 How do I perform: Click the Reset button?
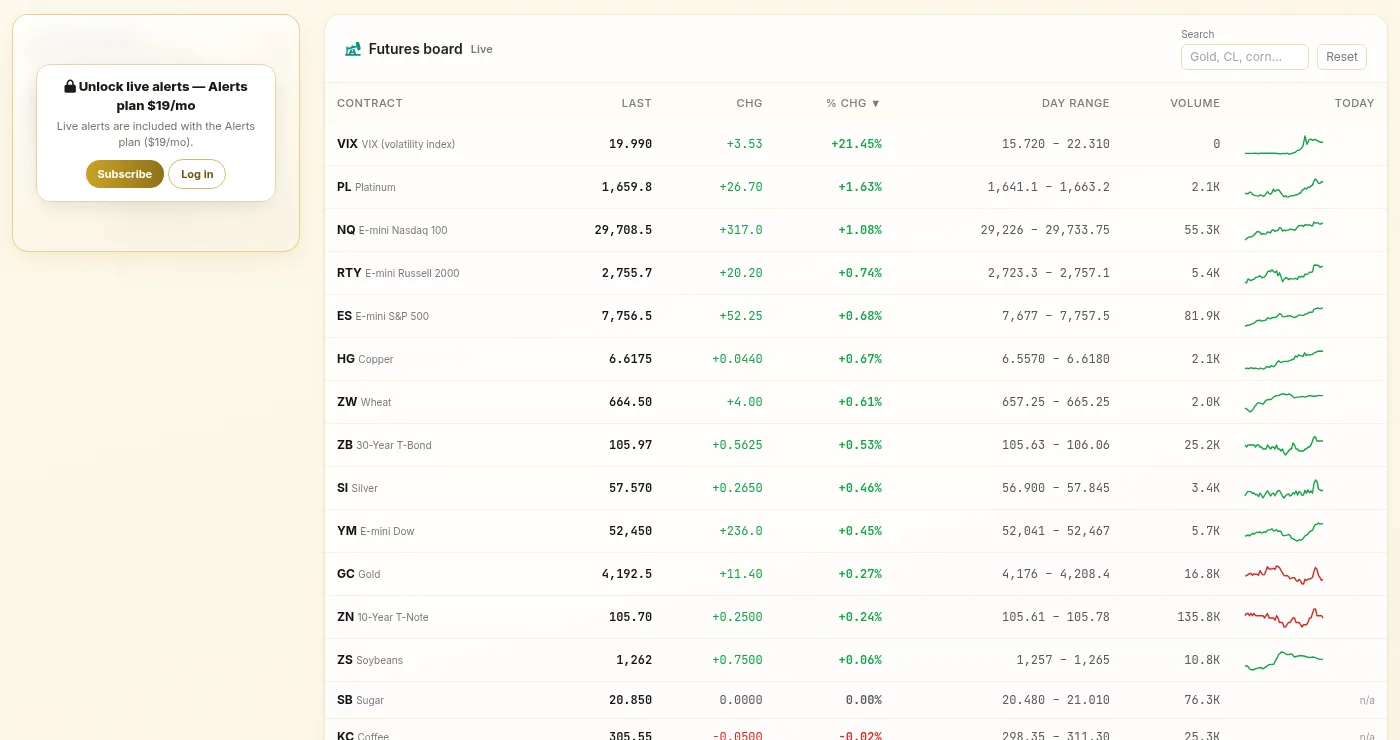click(1342, 57)
